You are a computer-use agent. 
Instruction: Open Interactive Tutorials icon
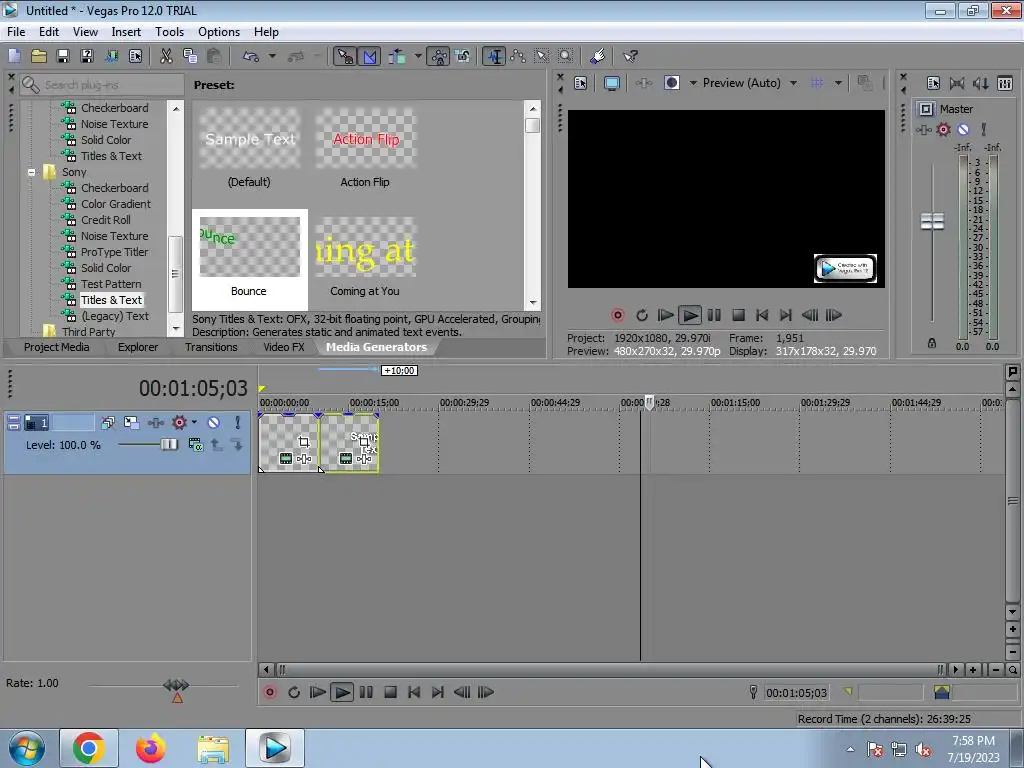point(597,56)
